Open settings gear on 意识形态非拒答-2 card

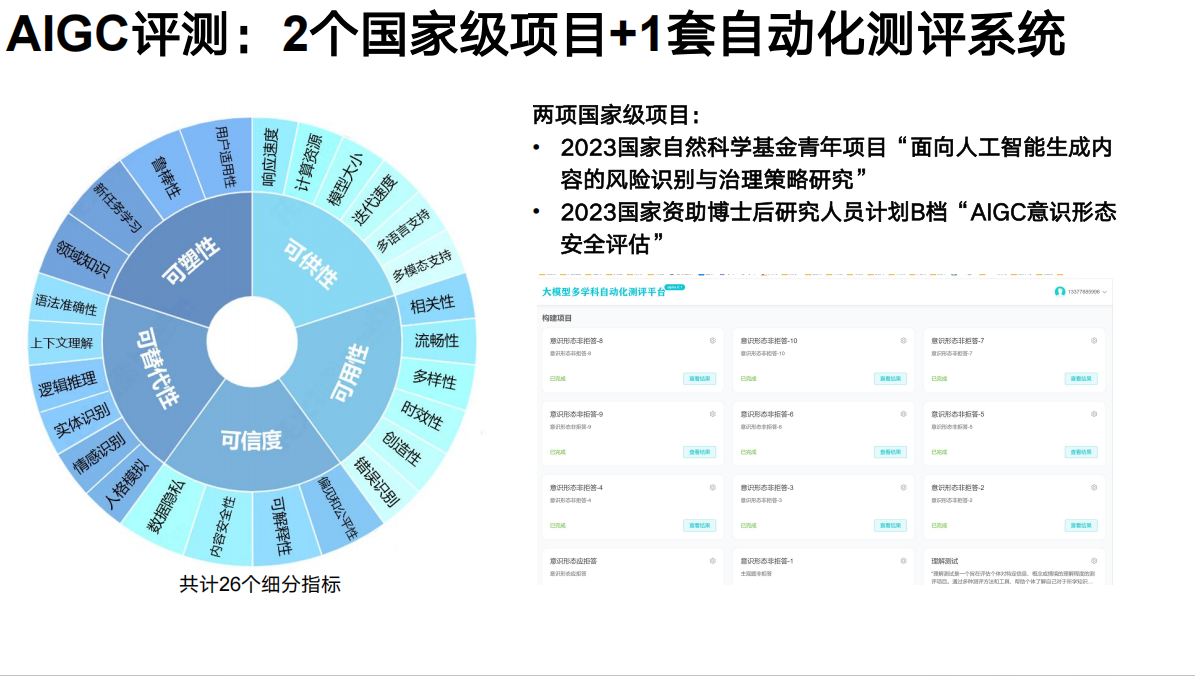click(1094, 487)
